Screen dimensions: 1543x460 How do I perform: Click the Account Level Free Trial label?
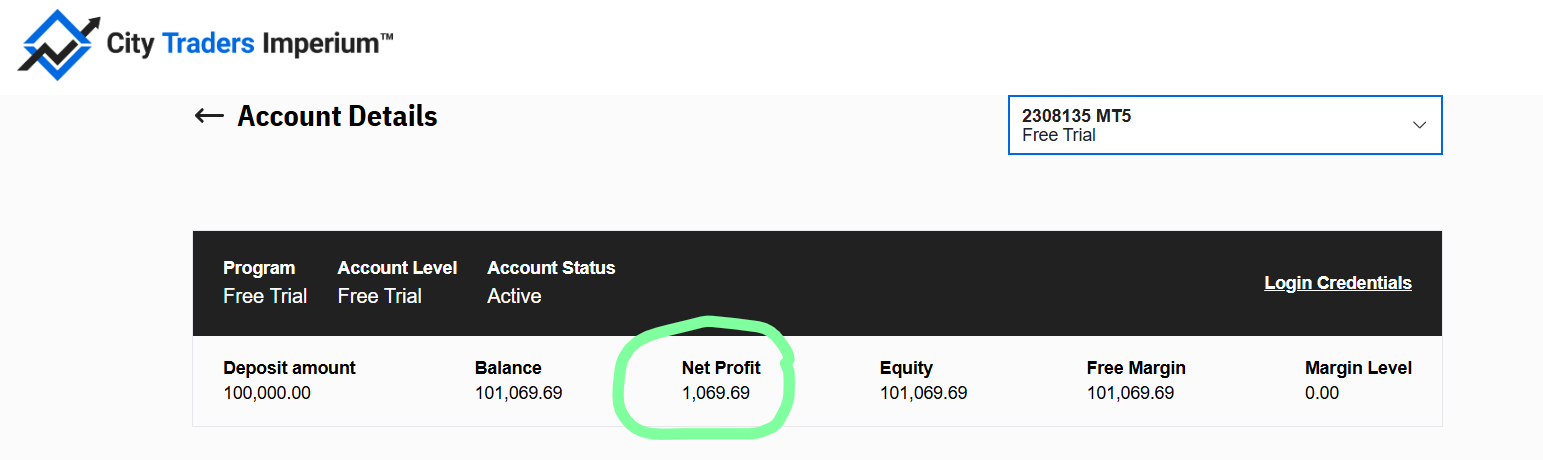[380, 296]
